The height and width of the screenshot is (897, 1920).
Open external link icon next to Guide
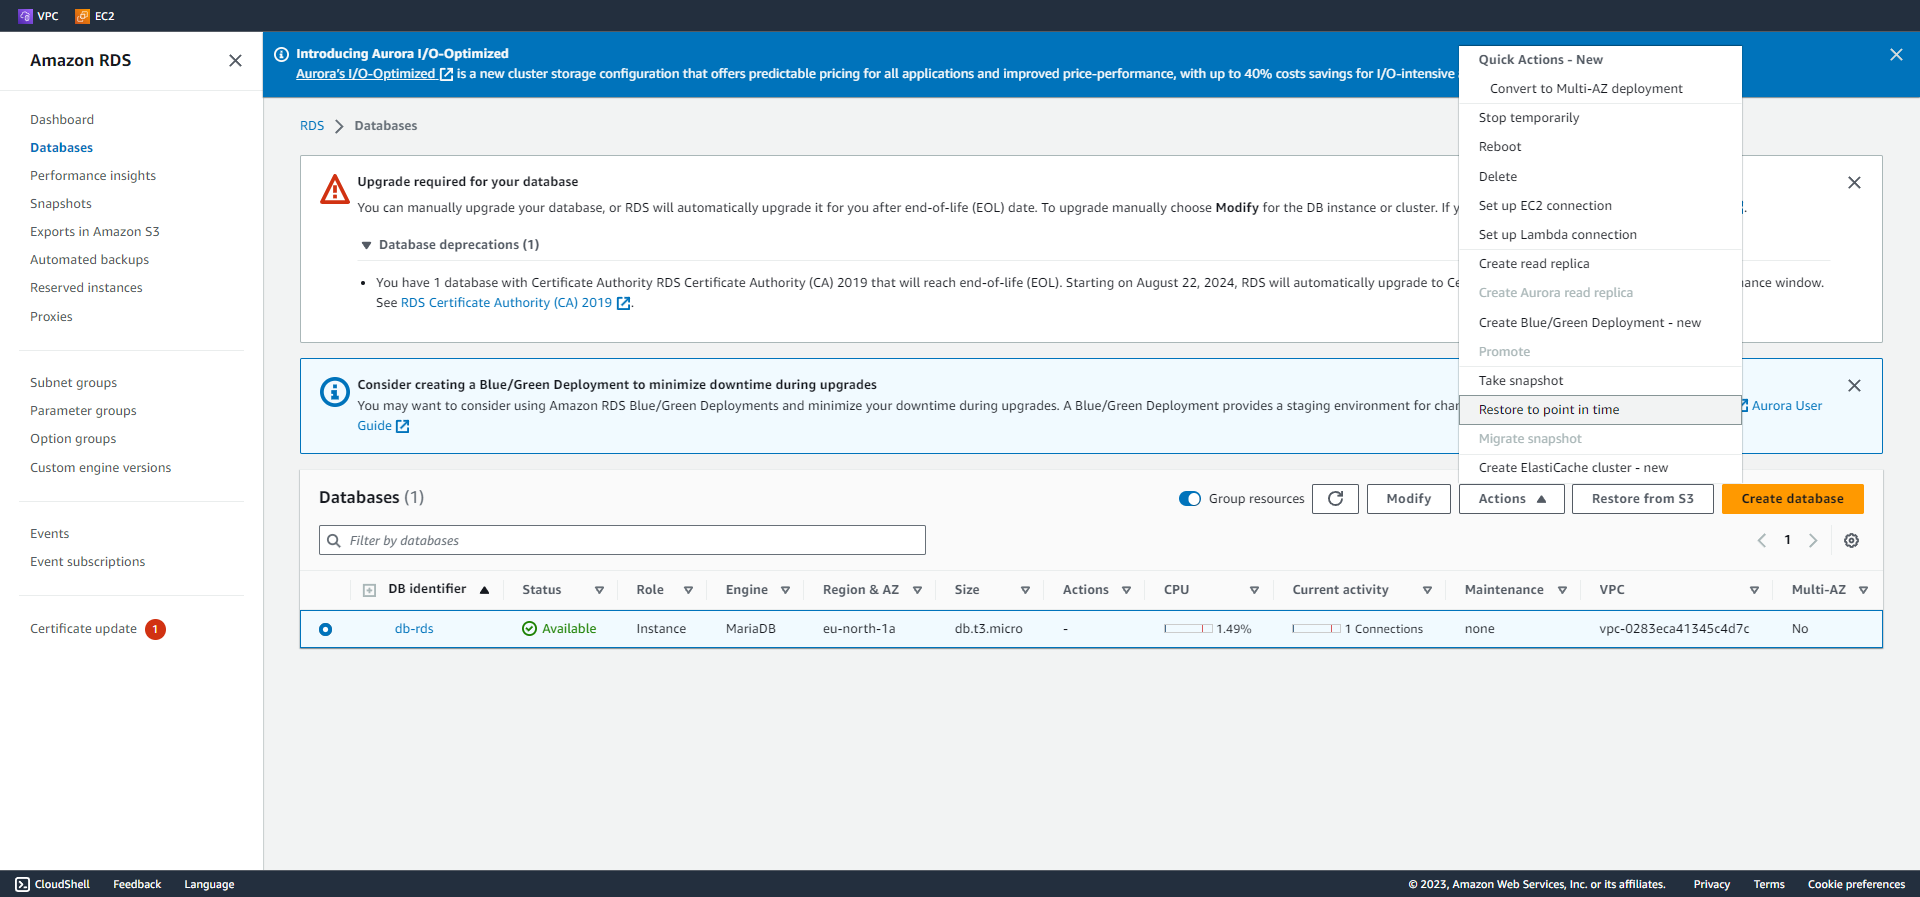coord(402,426)
